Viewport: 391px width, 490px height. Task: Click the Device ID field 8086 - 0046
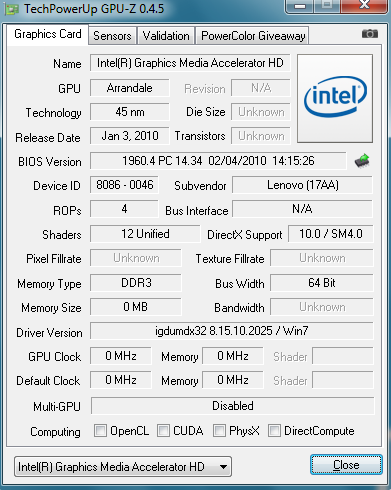click(x=124, y=185)
